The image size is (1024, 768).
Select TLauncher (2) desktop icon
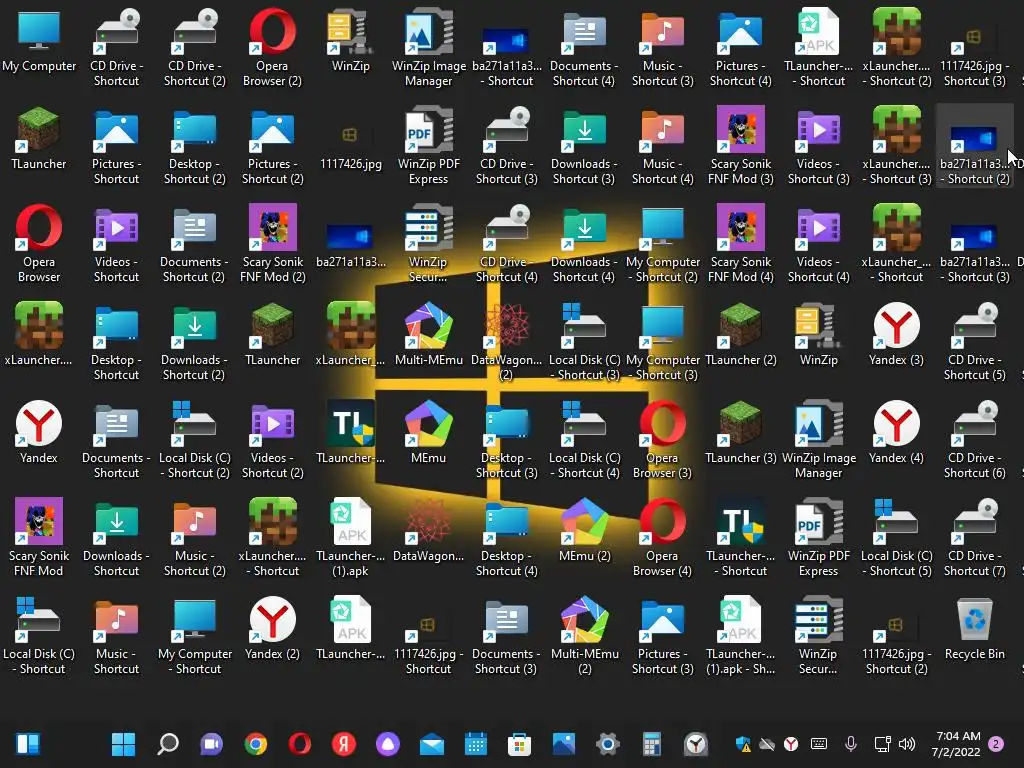coord(741,333)
